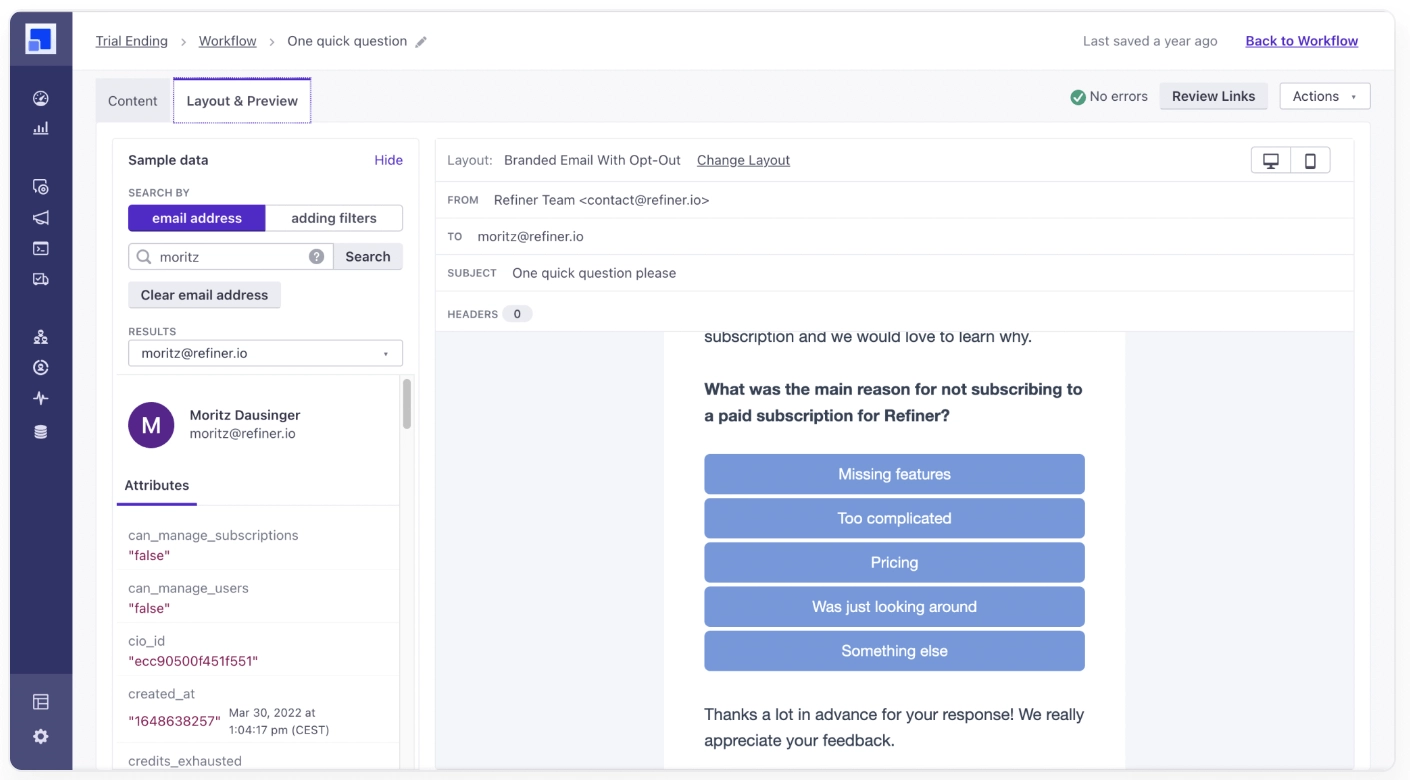Open the Actions dropdown menu
Viewport: 1410px width, 780px height.
tap(1324, 96)
